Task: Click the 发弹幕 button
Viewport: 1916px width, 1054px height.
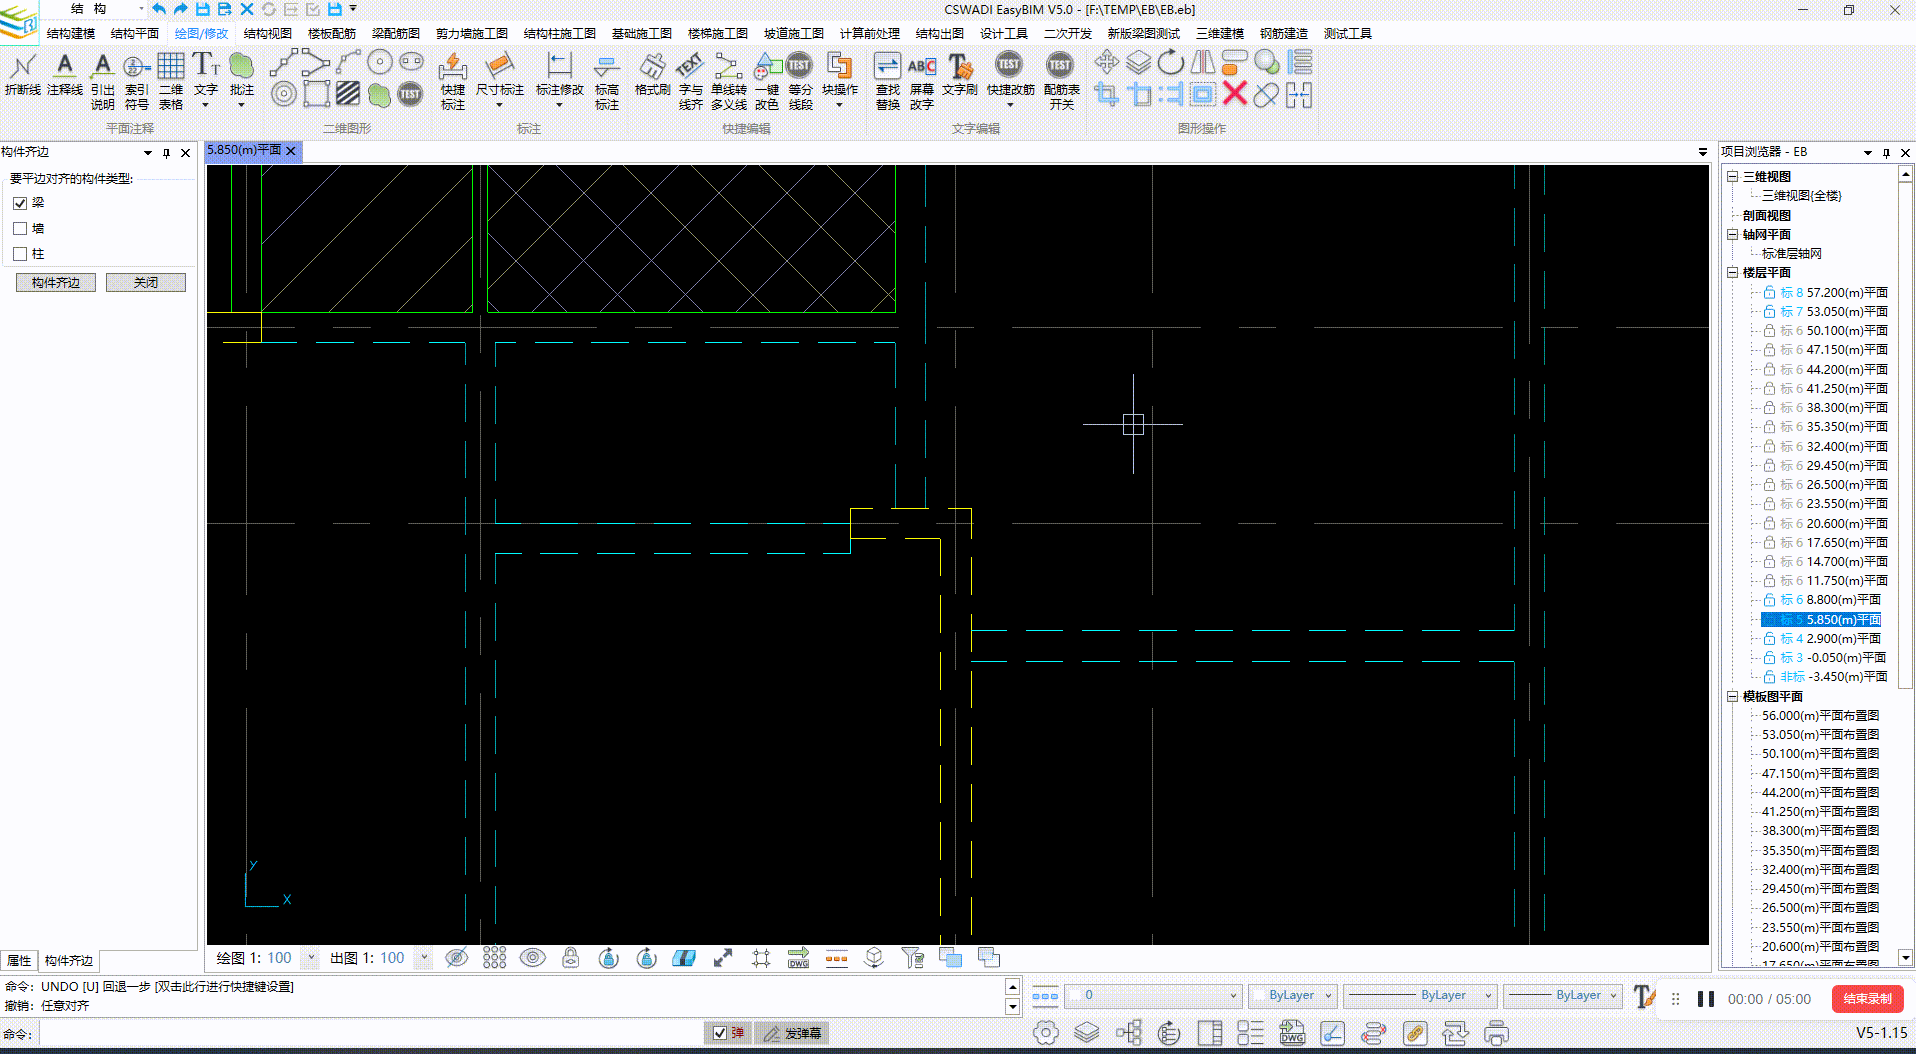Action: click(x=793, y=1033)
